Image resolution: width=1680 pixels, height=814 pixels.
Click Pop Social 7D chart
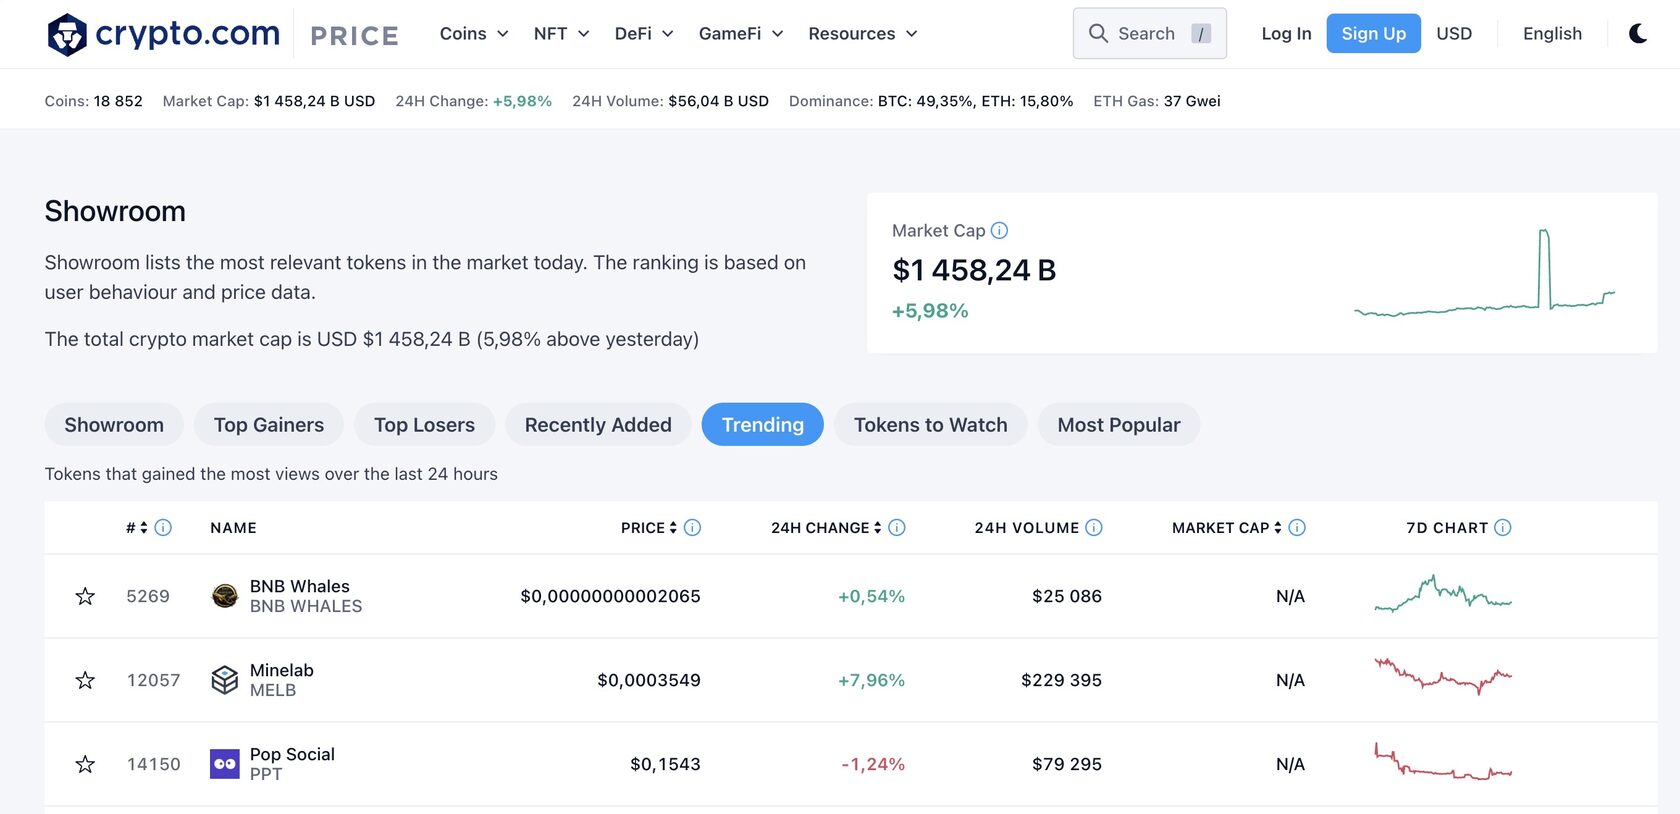tap(1443, 762)
